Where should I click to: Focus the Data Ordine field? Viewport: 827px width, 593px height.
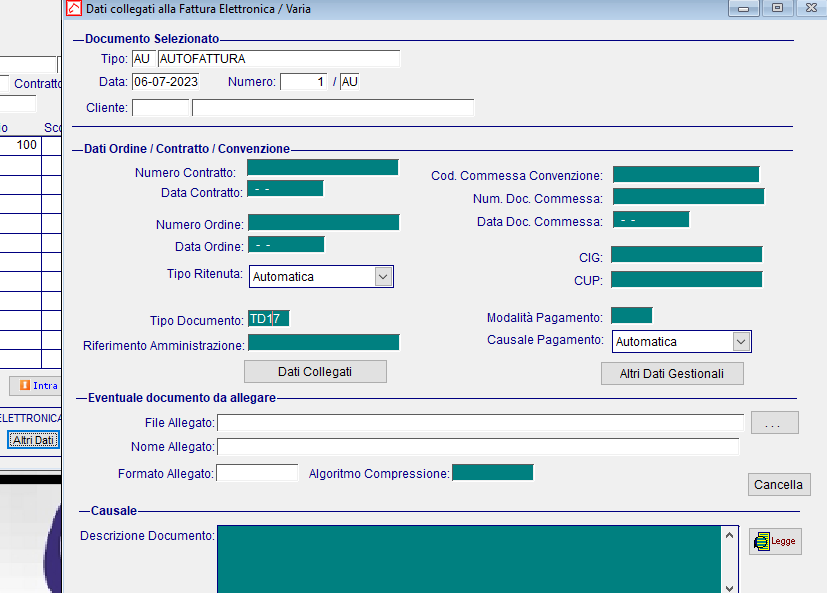pyautogui.click(x=286, y=245)
